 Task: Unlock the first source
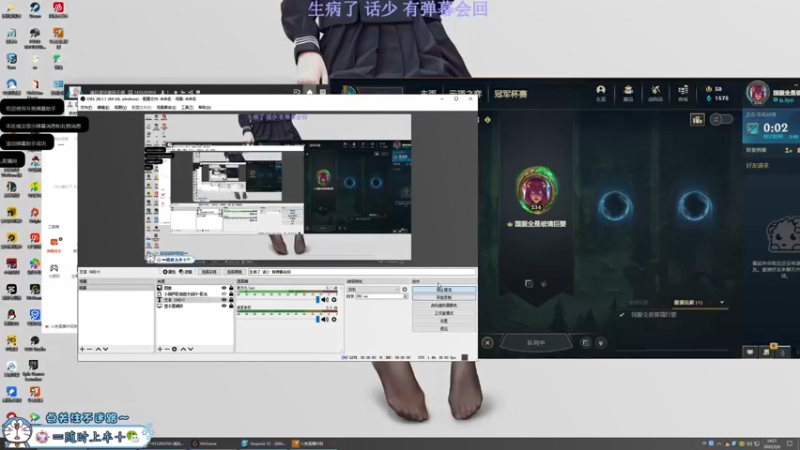pyautogui.click(x=231, y=288)
